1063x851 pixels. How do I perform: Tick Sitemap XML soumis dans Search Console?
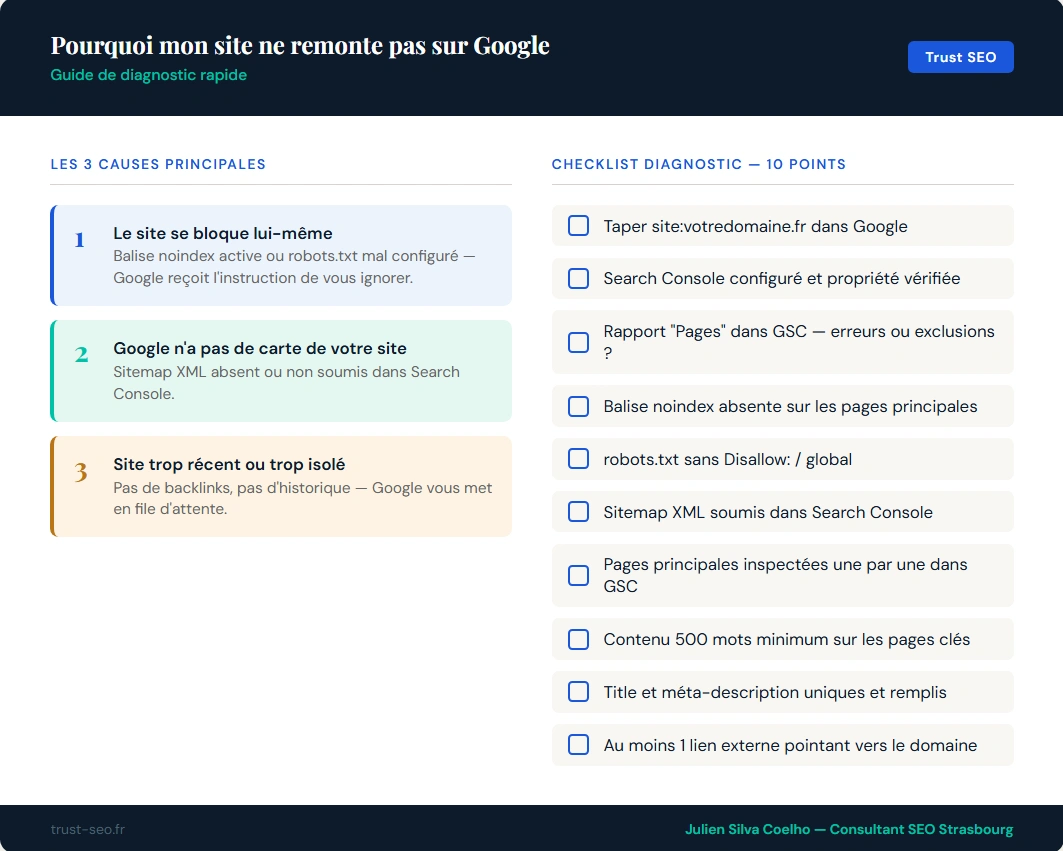pos(578,511)
